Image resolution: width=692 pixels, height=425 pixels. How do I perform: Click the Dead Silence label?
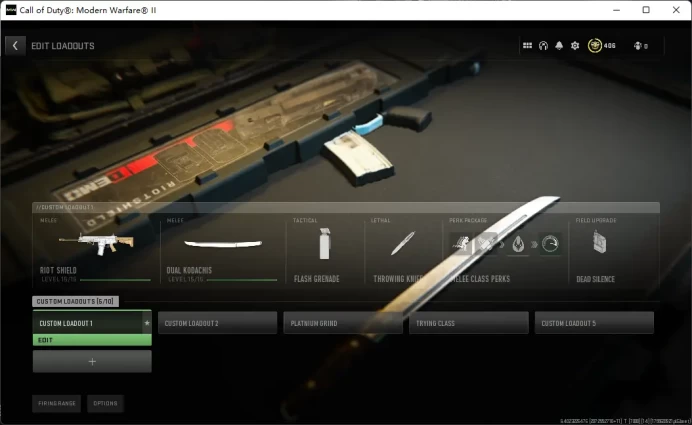[595, 279]
